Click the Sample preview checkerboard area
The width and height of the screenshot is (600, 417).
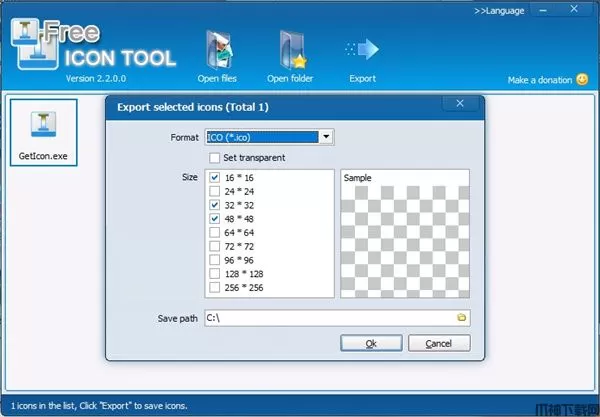pyautogui.click(x=405, y=240)
